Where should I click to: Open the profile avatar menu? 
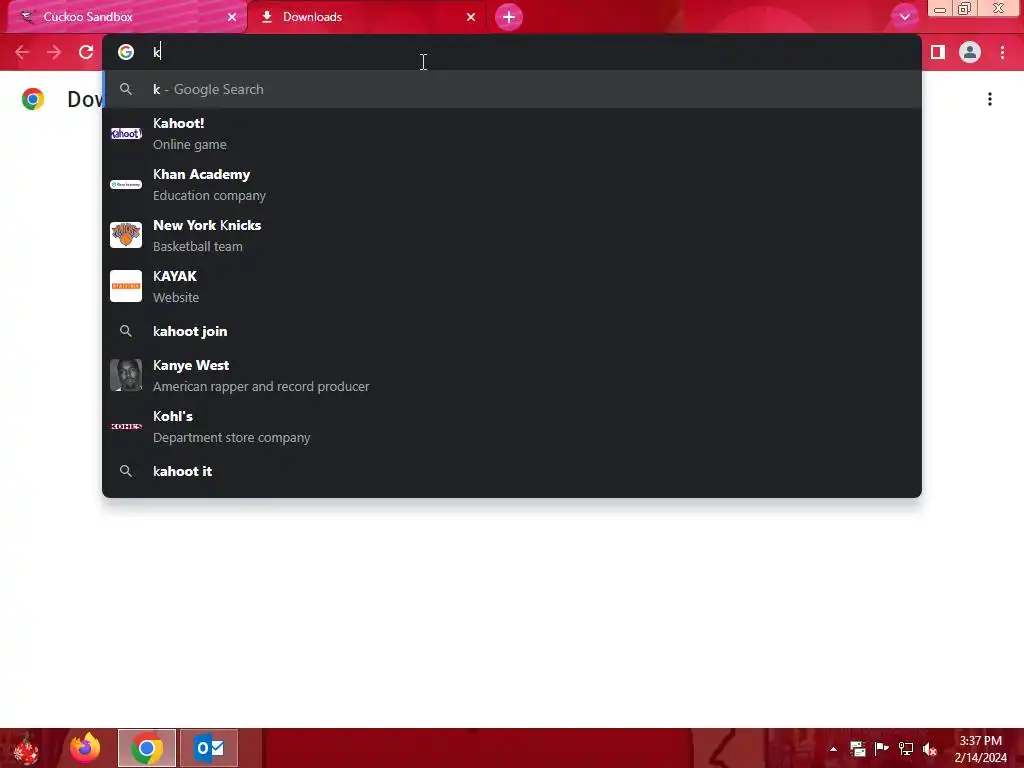click(970, 52)
